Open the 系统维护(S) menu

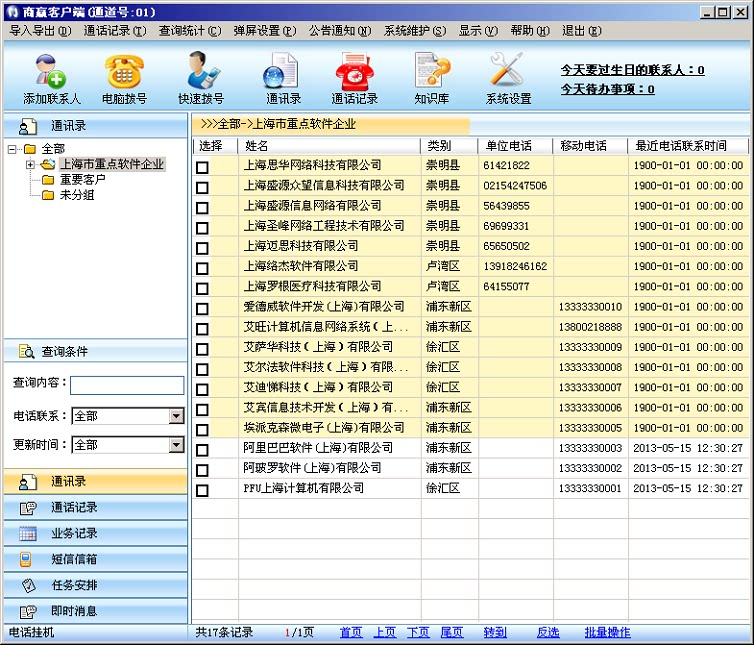coord(415,31)
